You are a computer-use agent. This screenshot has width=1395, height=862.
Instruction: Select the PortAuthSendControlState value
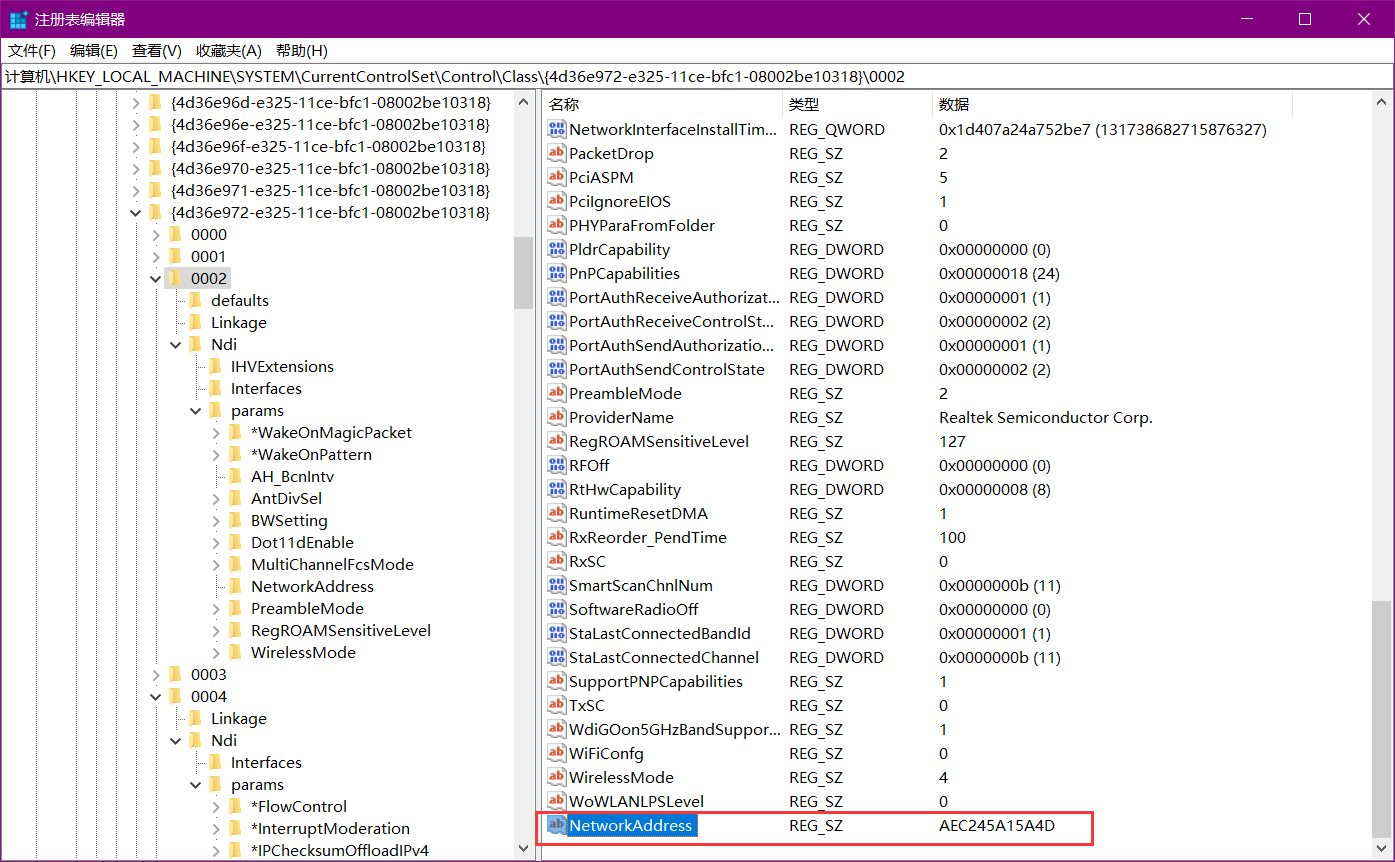(x=667, y=369)
